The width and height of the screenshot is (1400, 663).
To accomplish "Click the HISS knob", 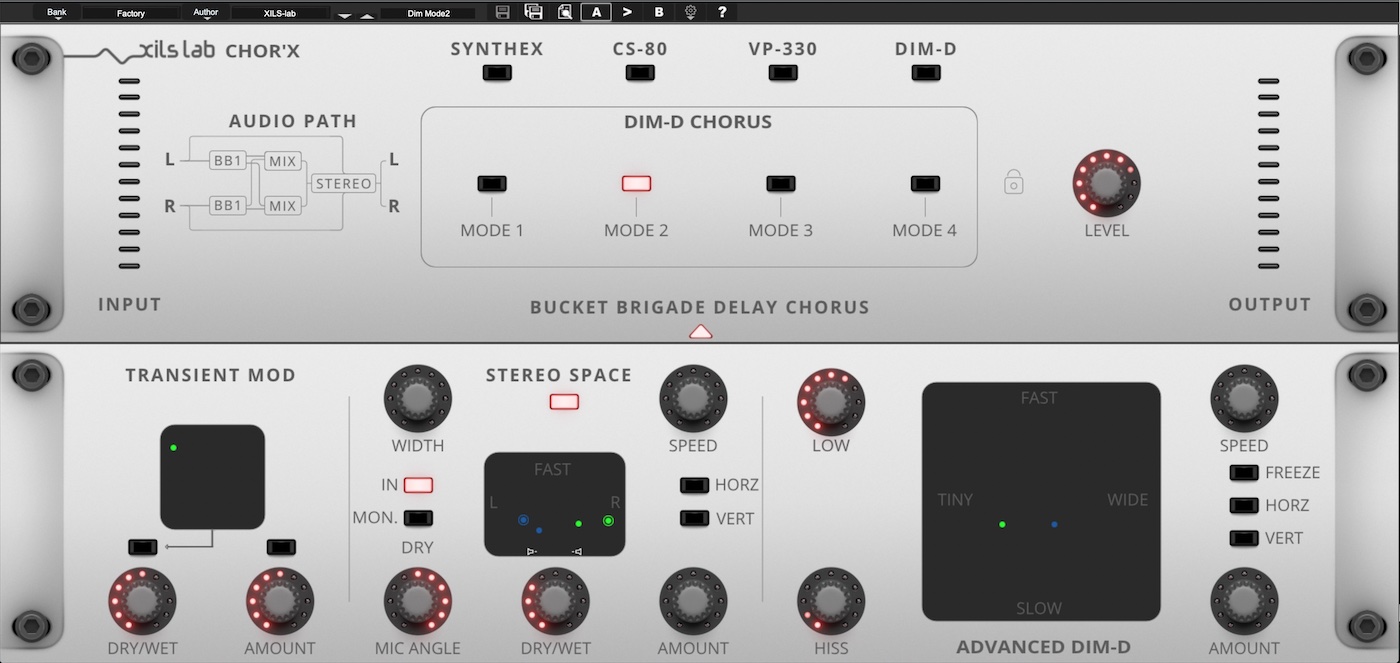I will pos(831,602).
